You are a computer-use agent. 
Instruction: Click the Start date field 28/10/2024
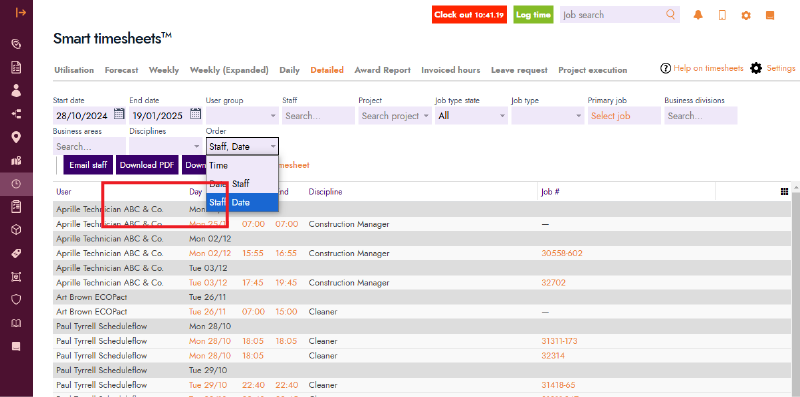coord(83,116)
